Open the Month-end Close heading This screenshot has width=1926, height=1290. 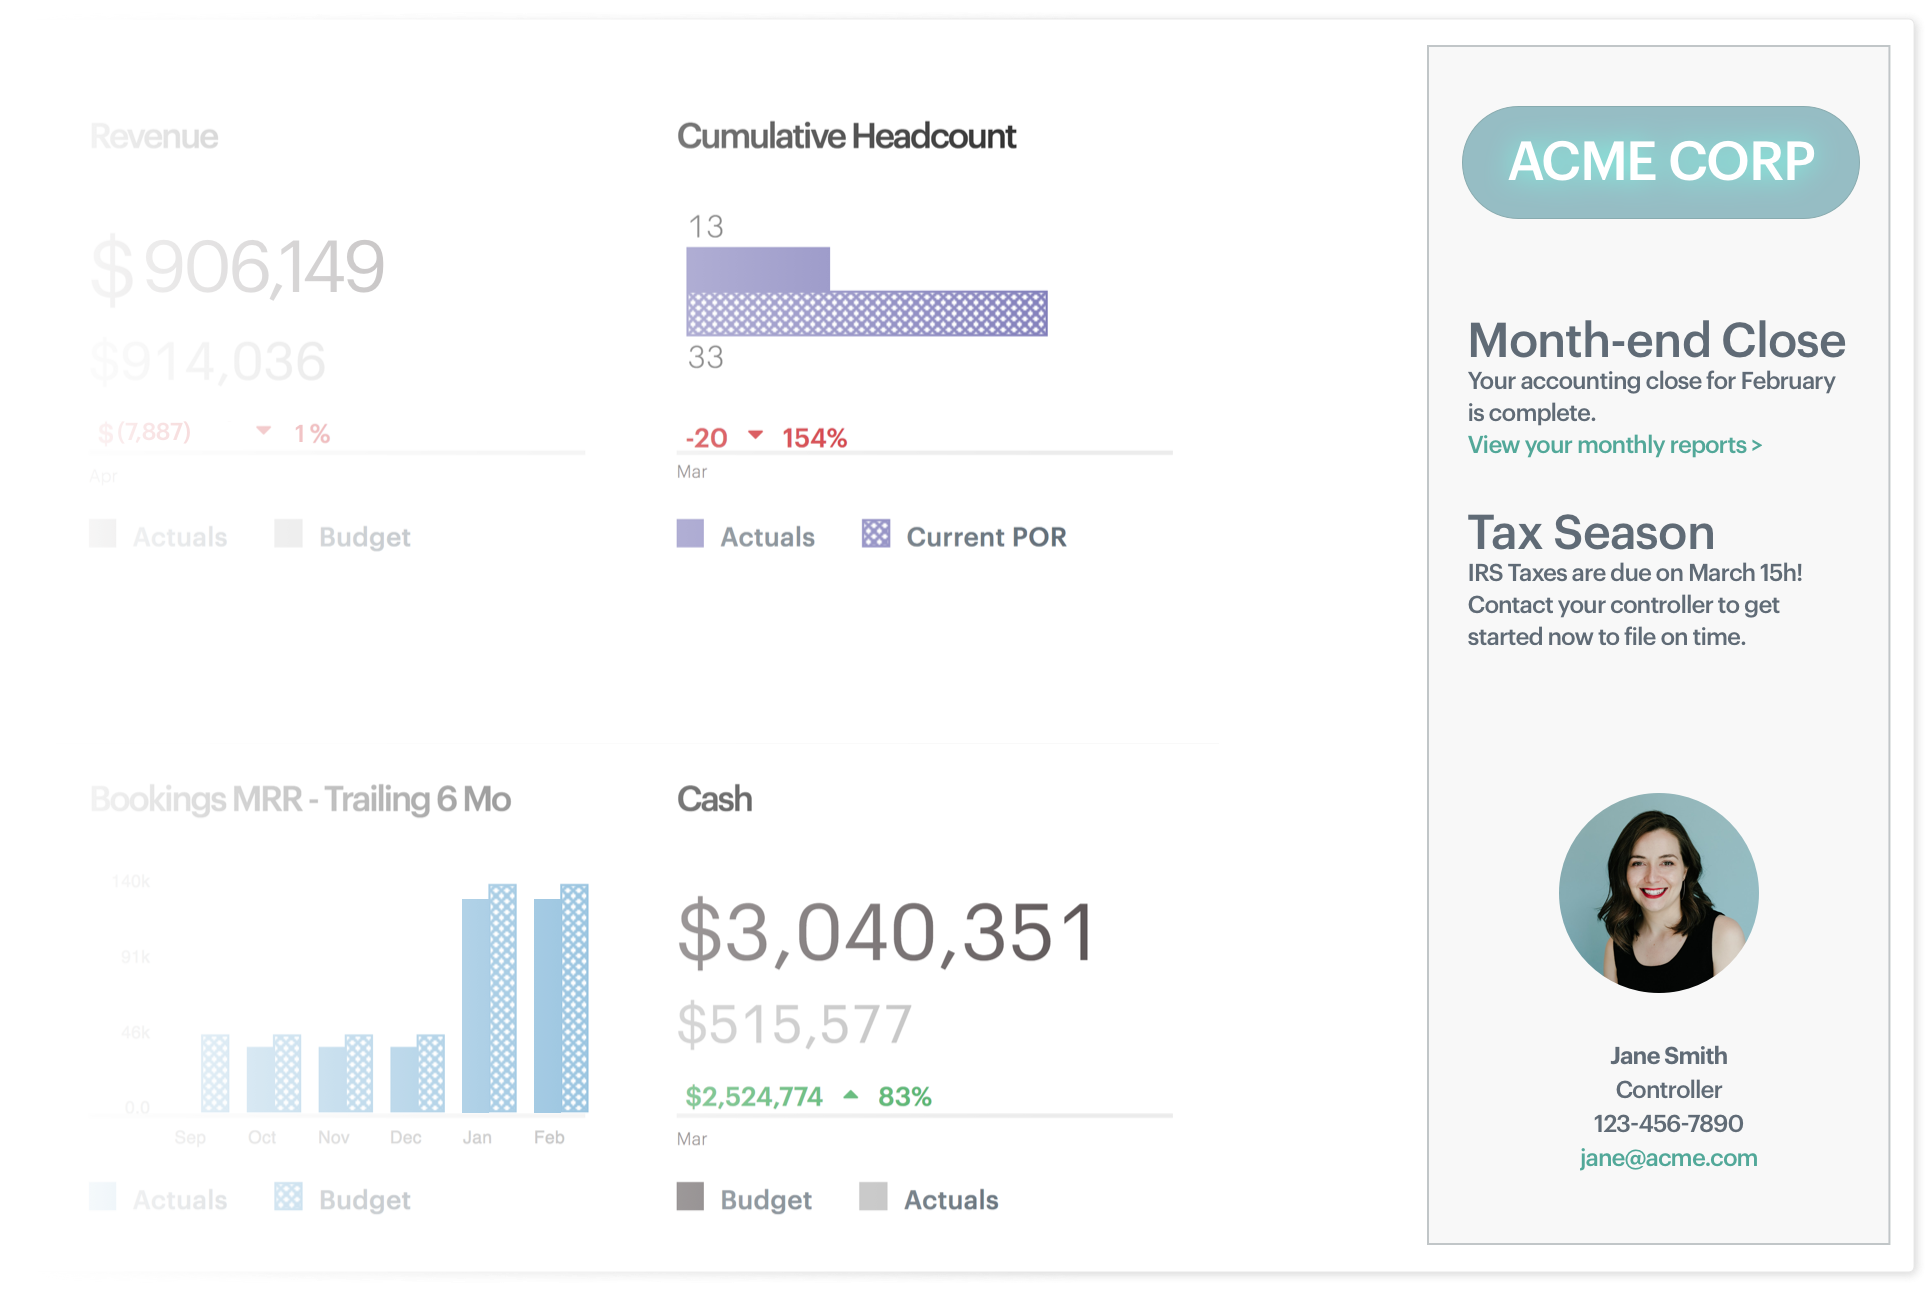click(1656, 340)
